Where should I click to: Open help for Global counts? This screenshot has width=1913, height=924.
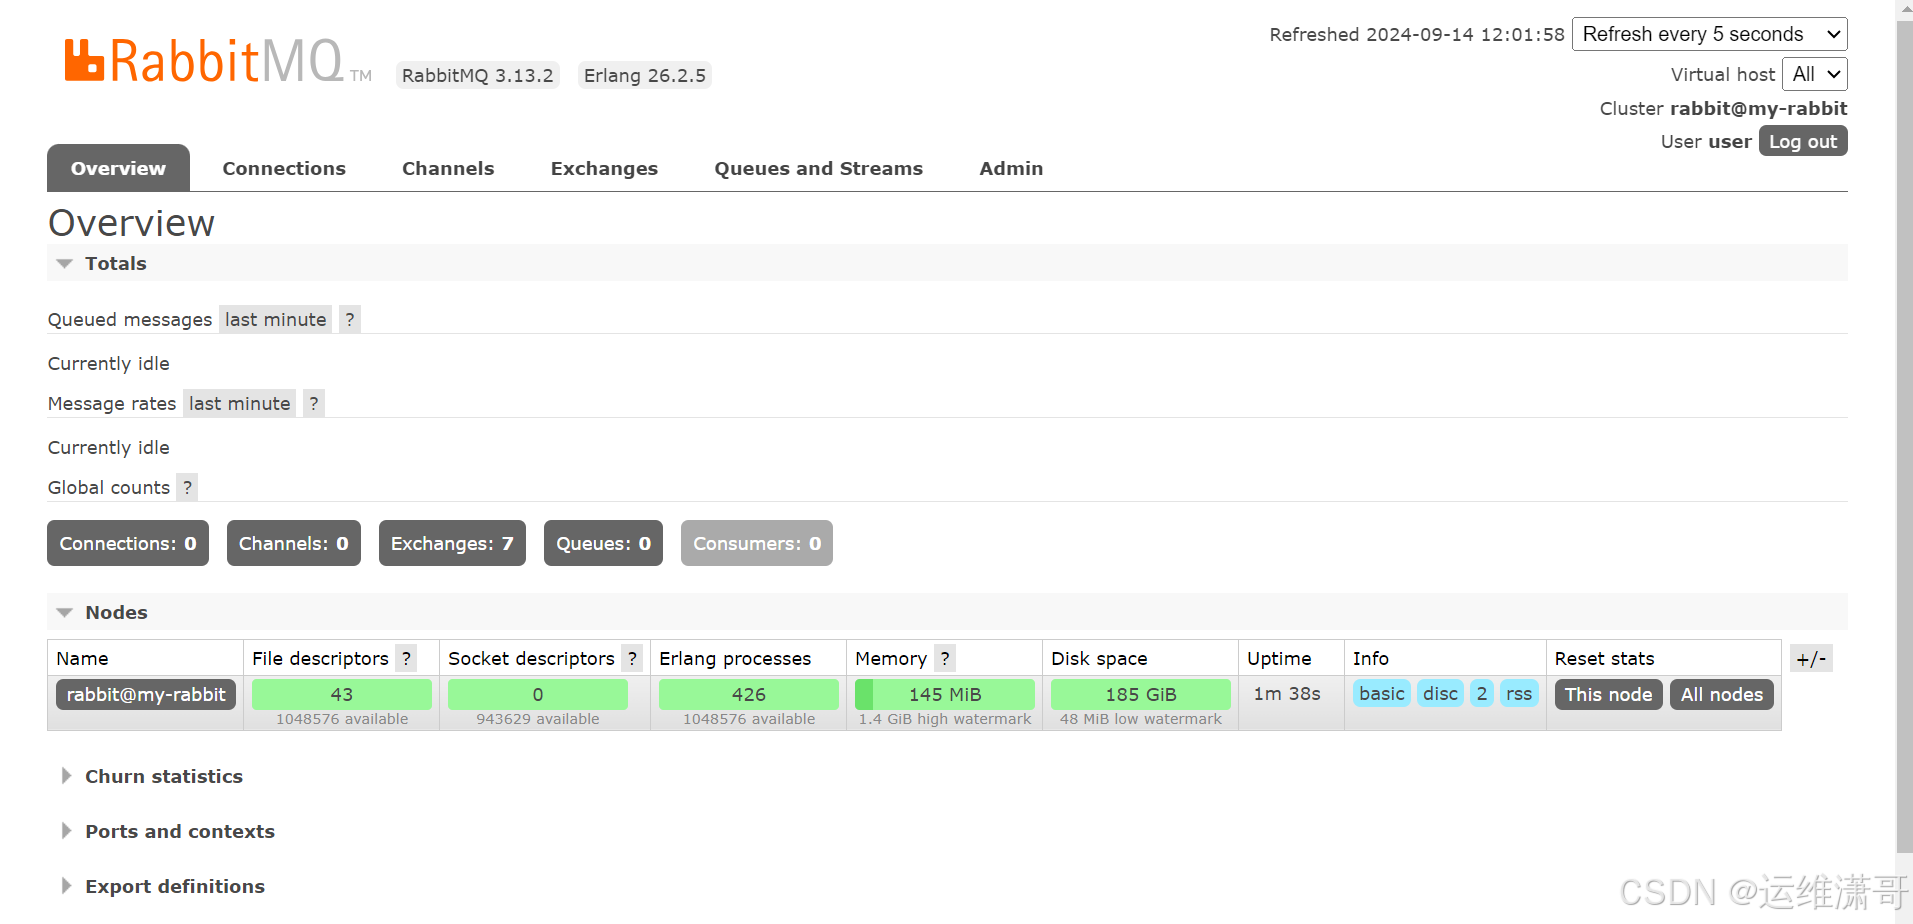187,487
